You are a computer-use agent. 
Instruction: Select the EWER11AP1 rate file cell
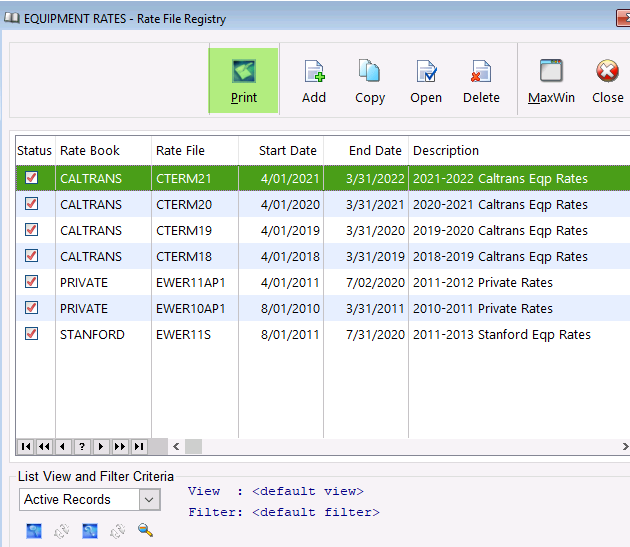(x=195, y=283)
